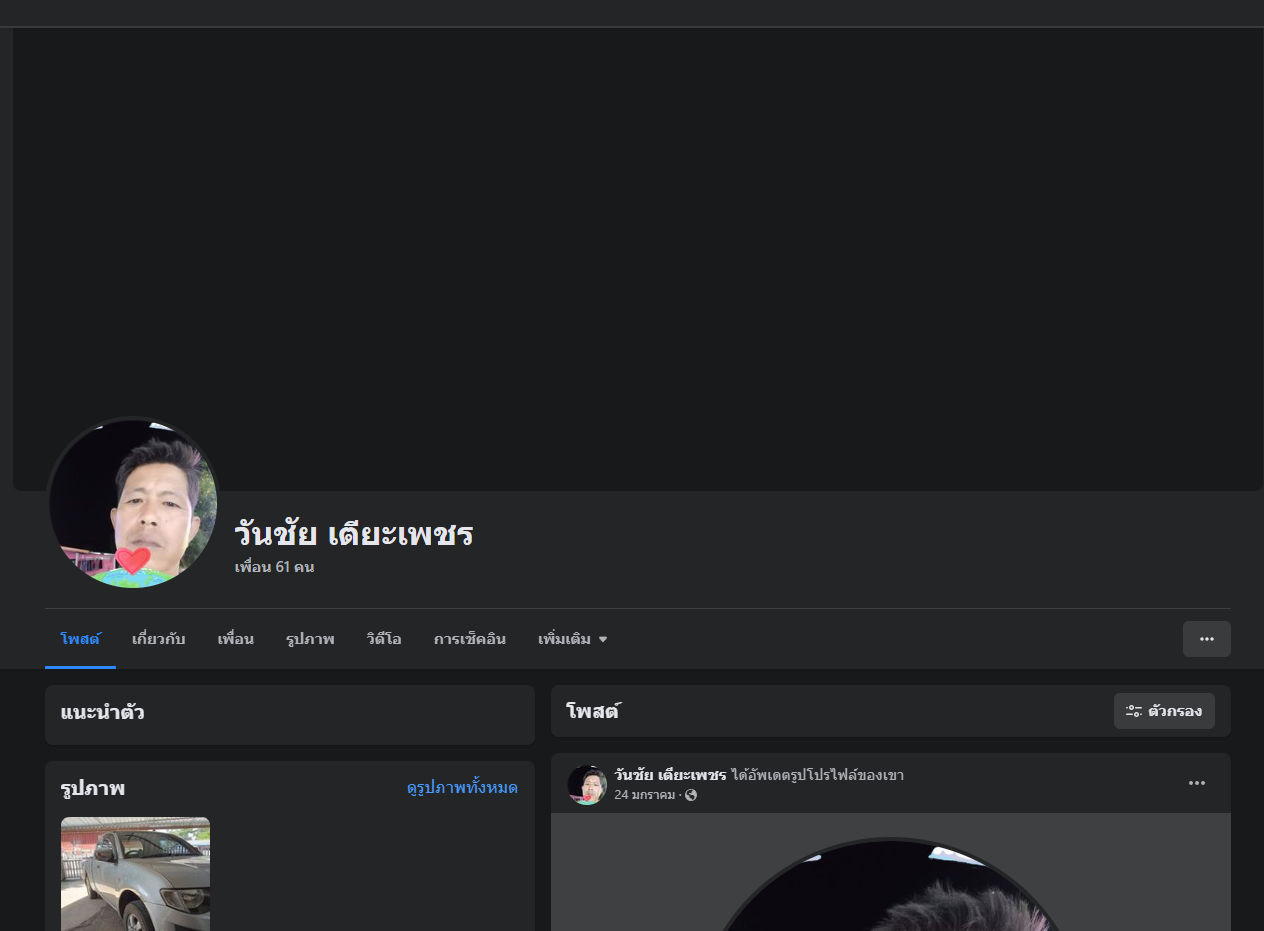Viewport: 1264px width, 931px height.
Task: Go to the รูปภาพ tab
Action: [x=310, y=639]
